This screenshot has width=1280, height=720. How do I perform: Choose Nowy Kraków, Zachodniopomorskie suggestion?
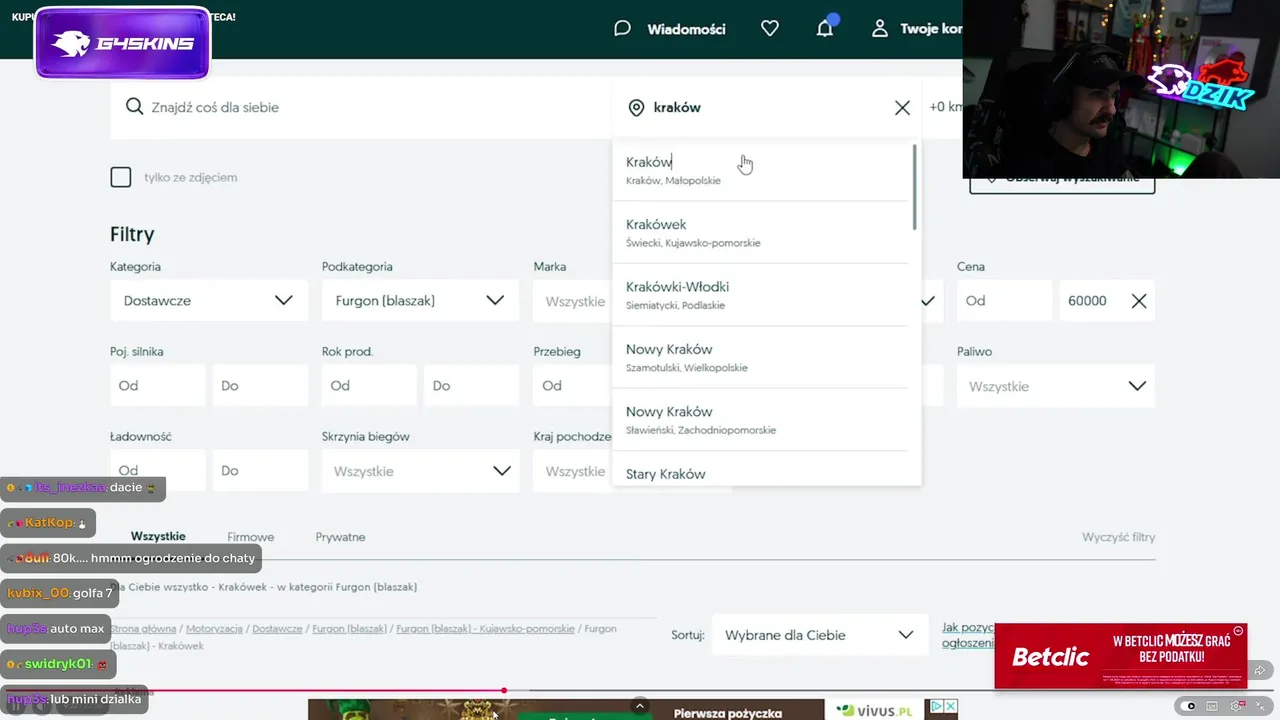(x=761, y=420)
